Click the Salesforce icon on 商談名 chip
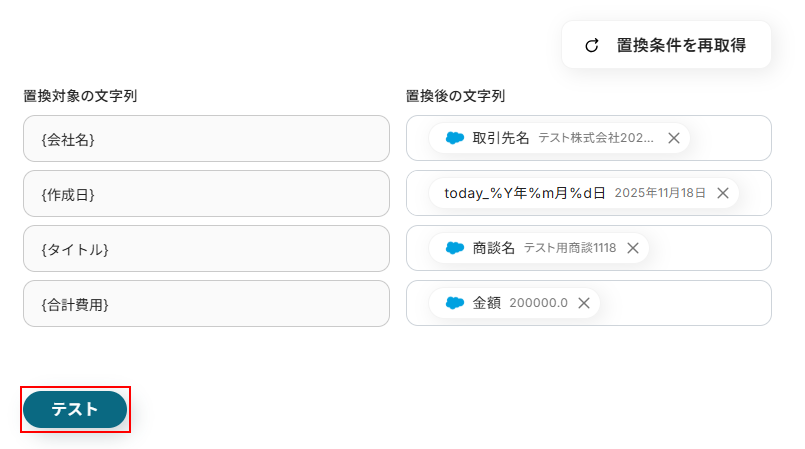Screen dimensions: 805x449 click(x=455, y=248)
